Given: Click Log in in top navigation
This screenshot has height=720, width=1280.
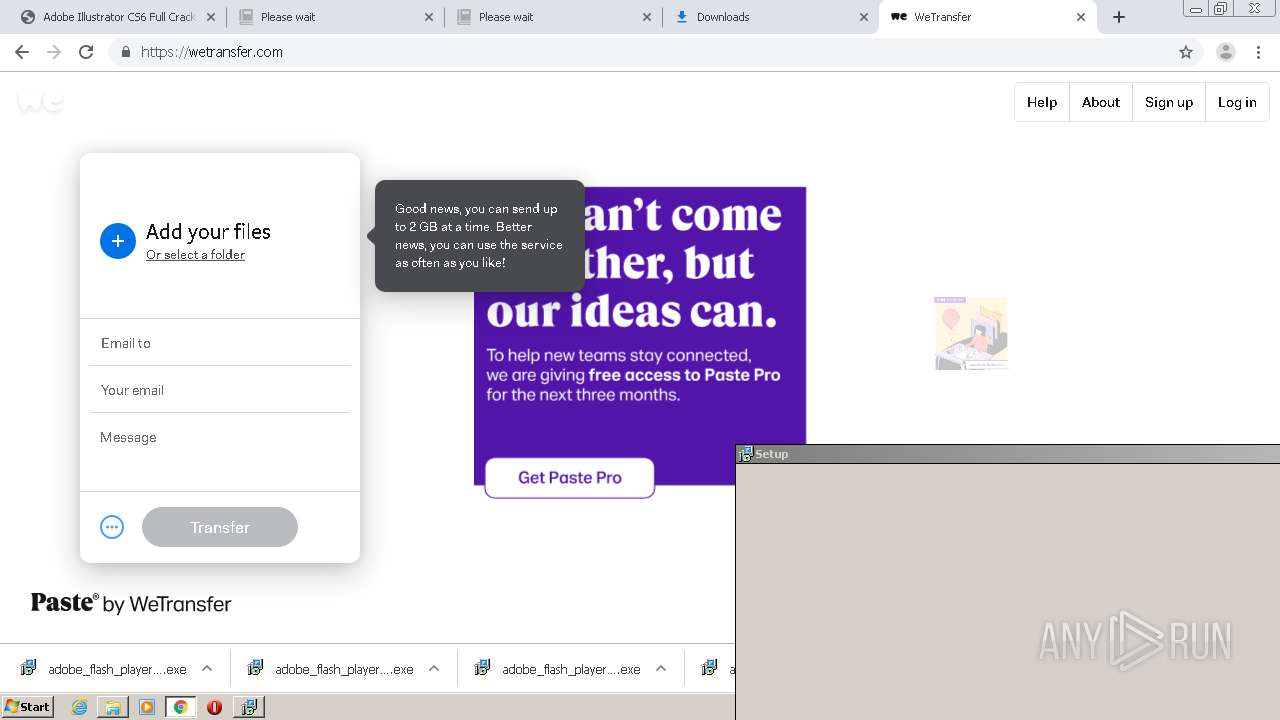Looking at the screenshot, I should pos(1237,102).
